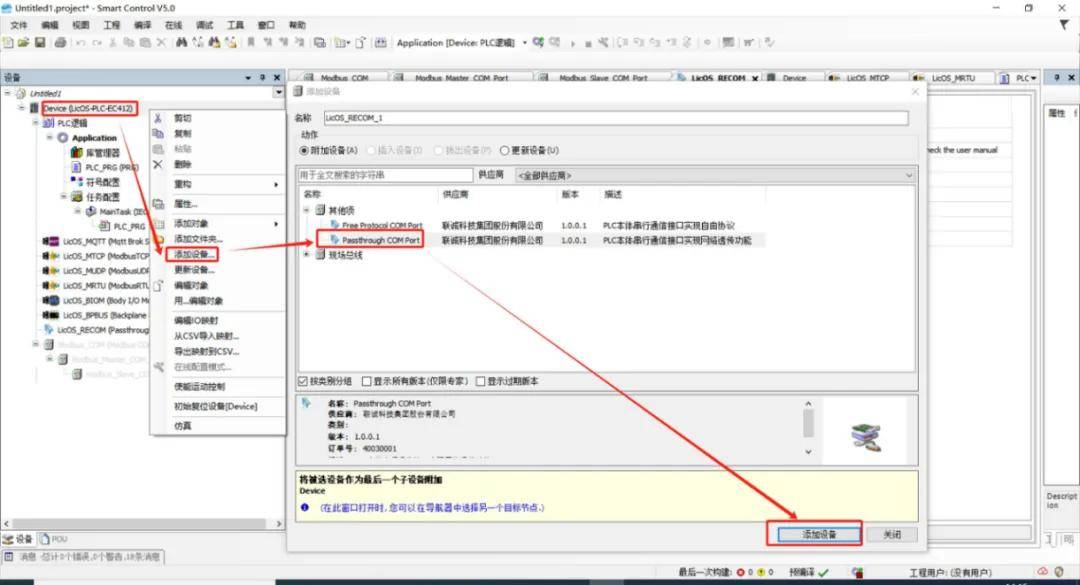Enable the 显示所有版本 checkbox
The height and width of the screenshot is (585, 1080).
coord(366,381)
